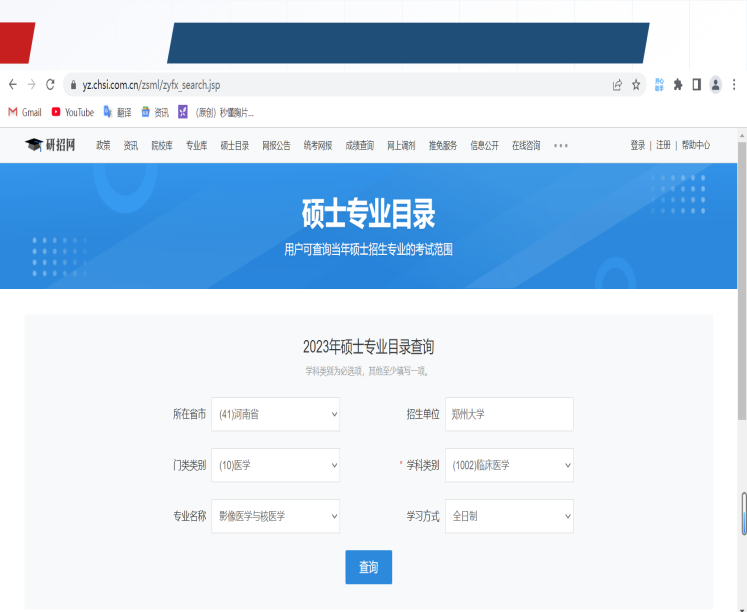
Task: Open 硕士目录 in the navigation bar
Action: [235, 145]
